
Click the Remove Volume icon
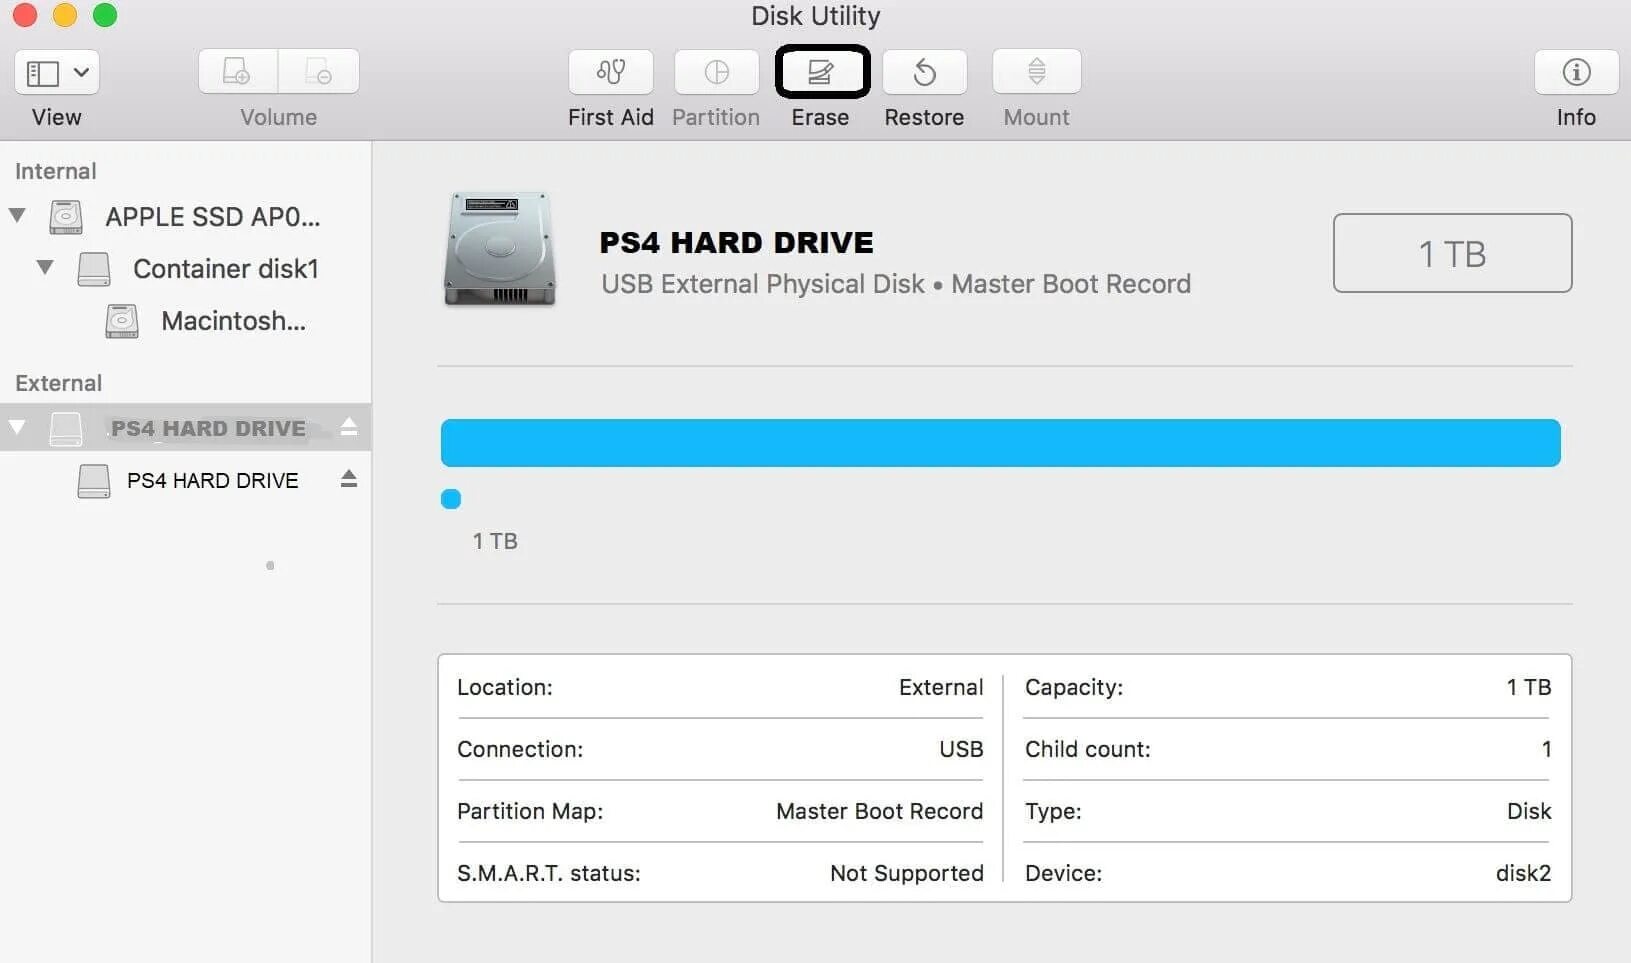319,72
